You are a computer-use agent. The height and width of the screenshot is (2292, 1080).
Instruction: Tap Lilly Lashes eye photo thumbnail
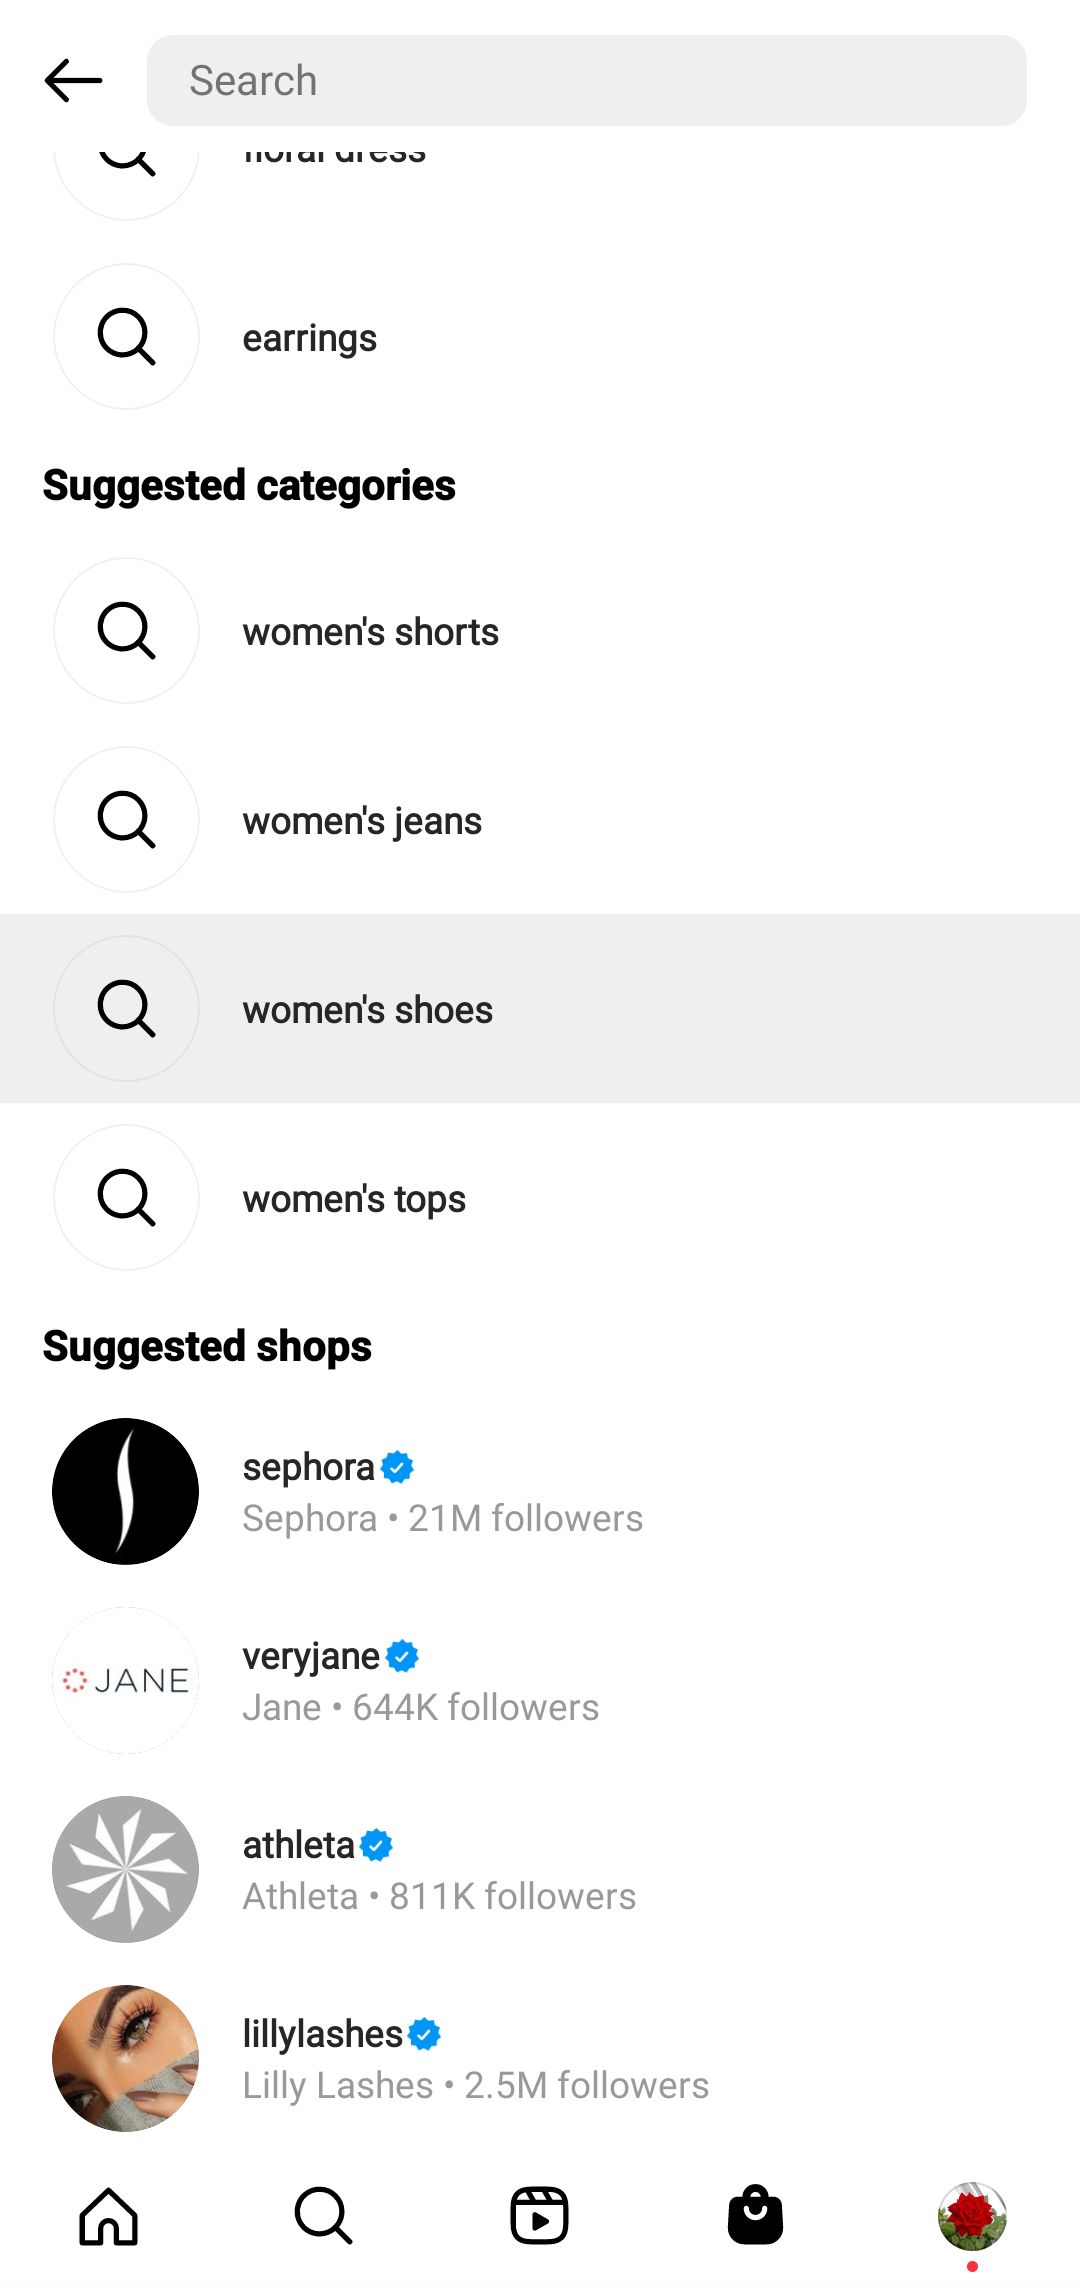click(x=126, y=2058)
